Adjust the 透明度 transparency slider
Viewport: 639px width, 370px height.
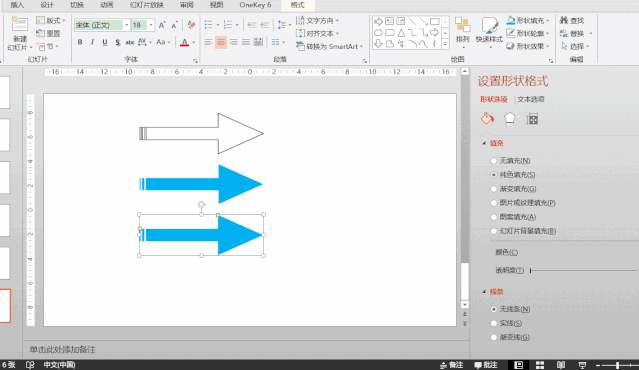[583, 270]
